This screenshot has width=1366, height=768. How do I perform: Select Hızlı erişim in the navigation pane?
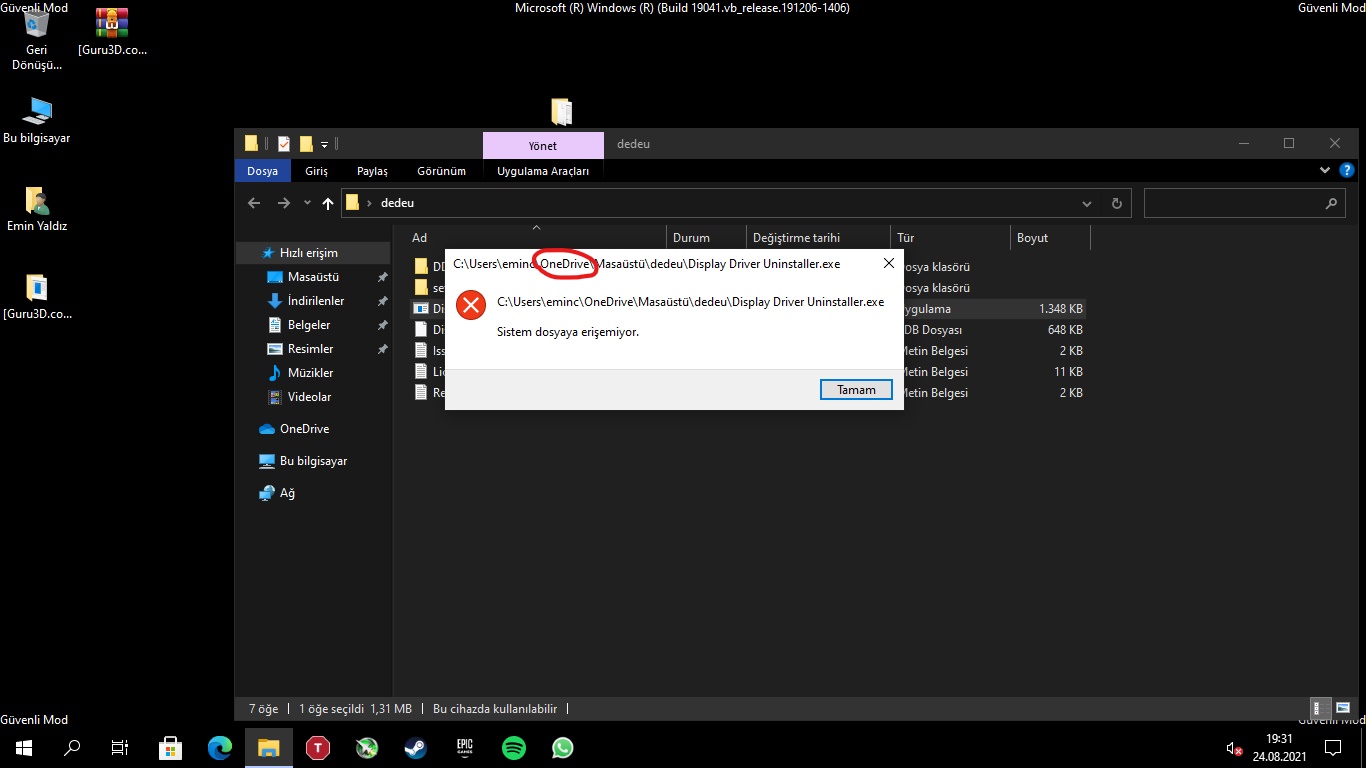pyautogui.click(x=308, y=253)
